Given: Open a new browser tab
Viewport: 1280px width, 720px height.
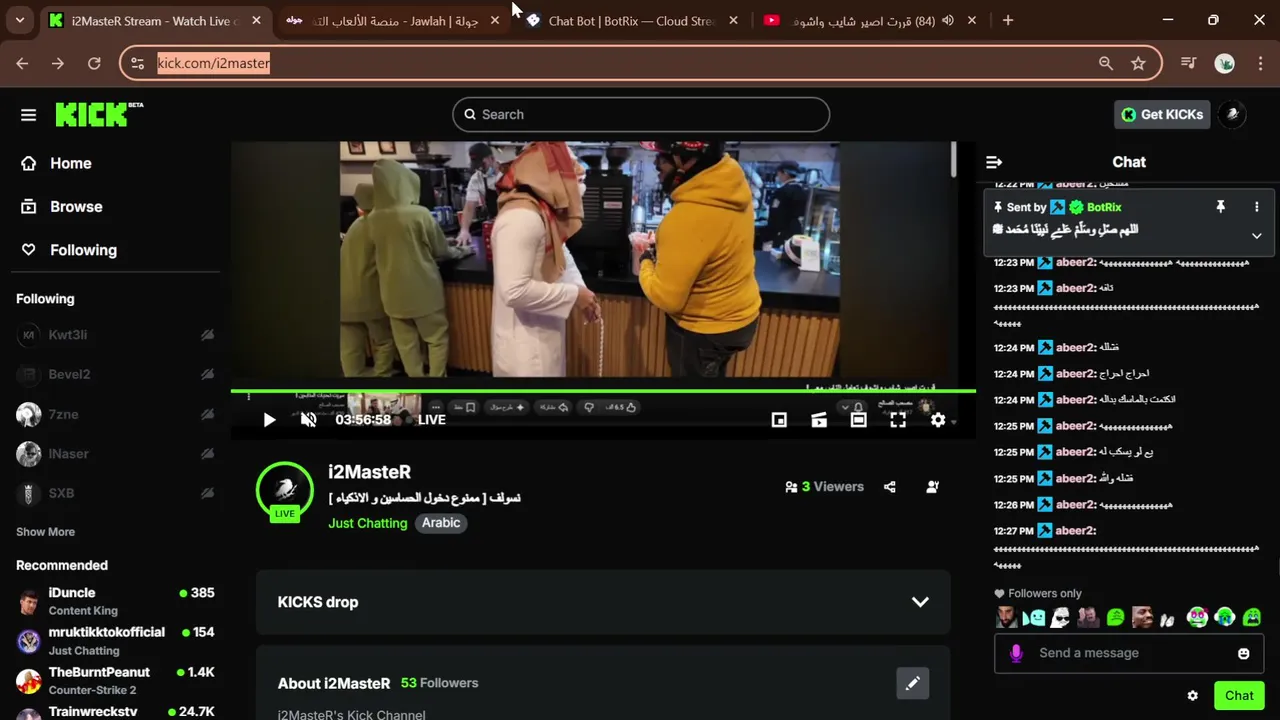Looking at the screenshot, I should 1008,20.
